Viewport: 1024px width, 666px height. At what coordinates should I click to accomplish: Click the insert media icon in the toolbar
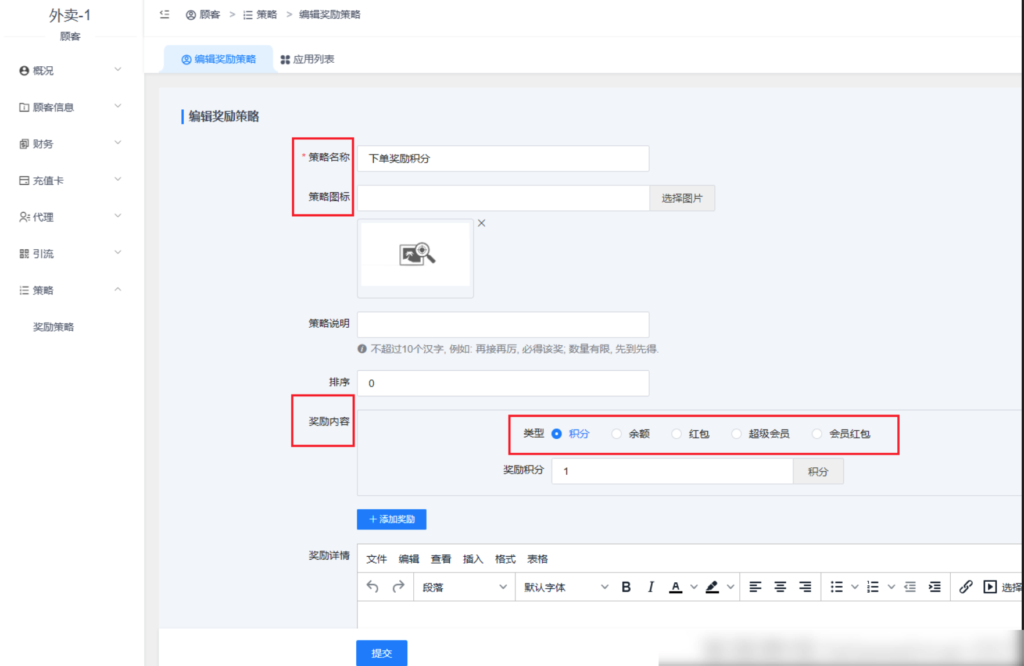coord(988,587)
